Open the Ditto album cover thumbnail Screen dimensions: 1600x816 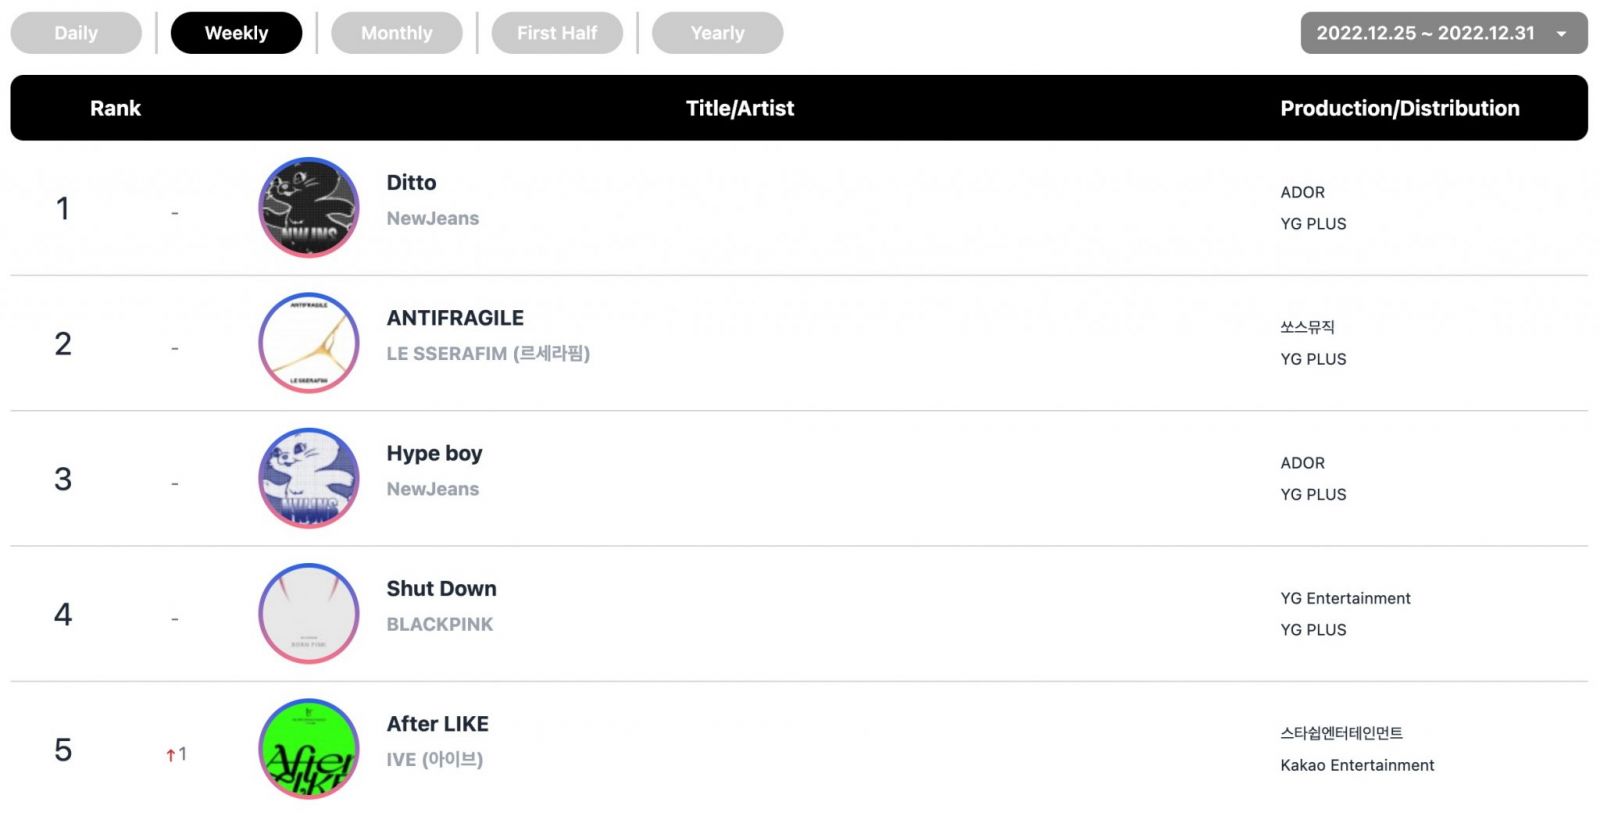[x=309, y=207]
